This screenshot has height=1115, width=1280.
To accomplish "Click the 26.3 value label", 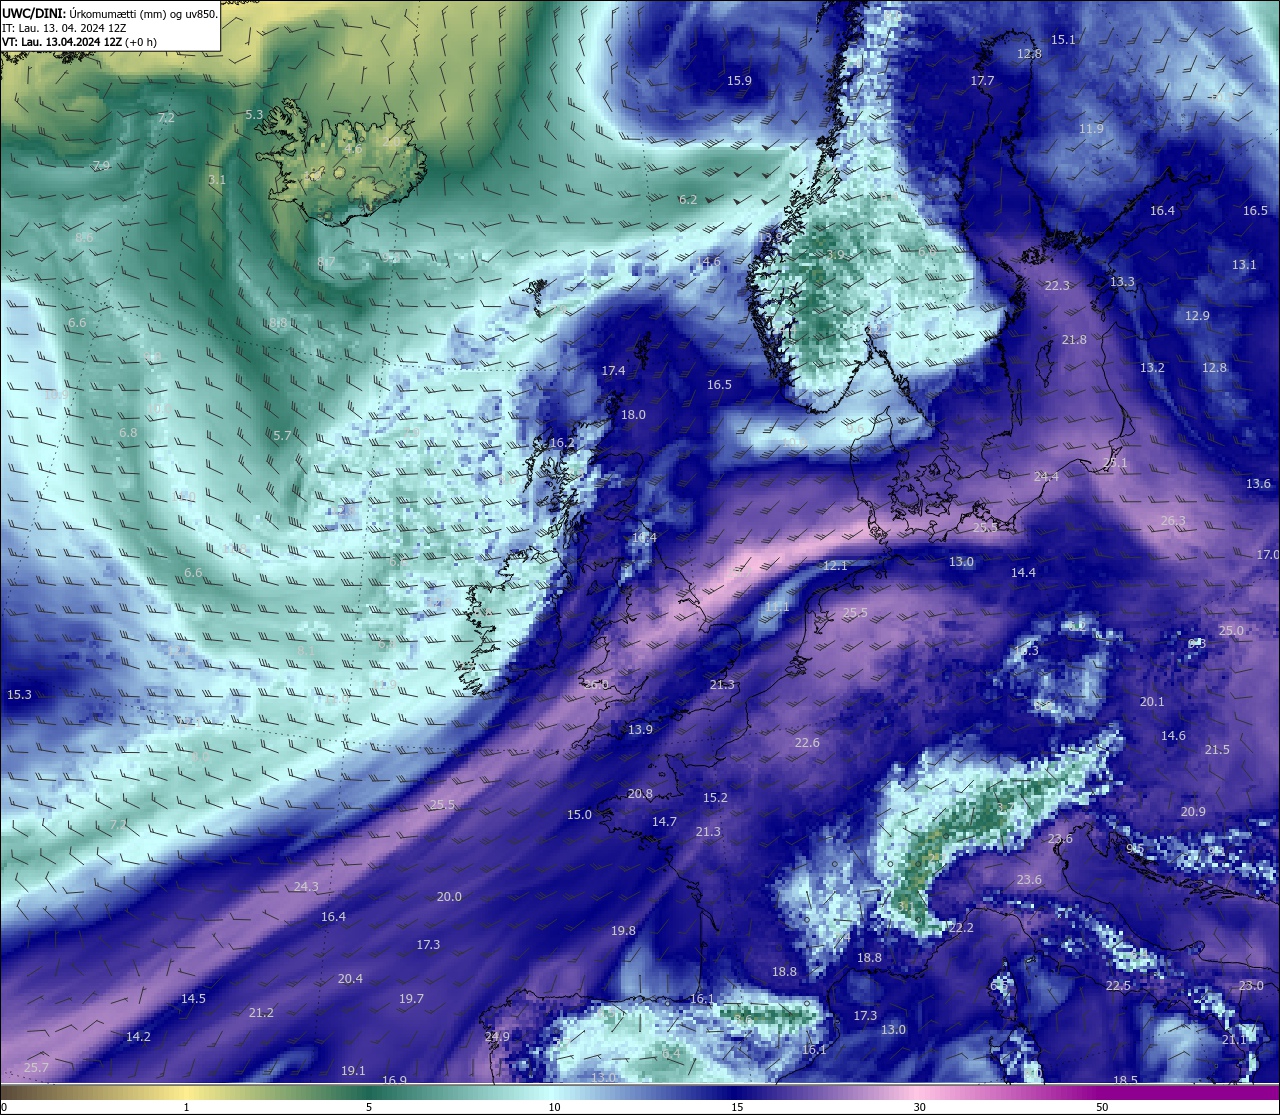I will pos(1173,521).
